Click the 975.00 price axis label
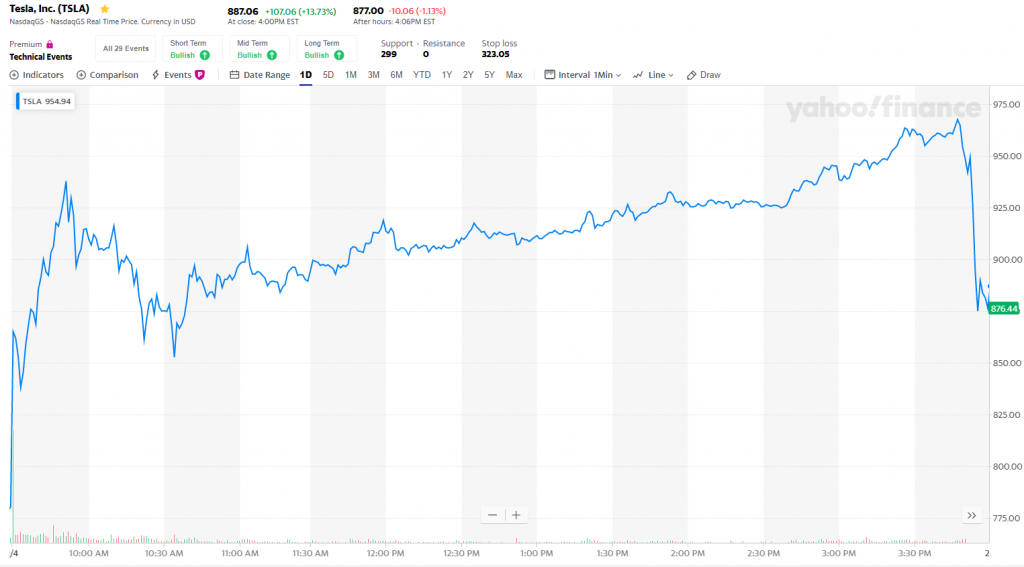This screenshot has height=567, width=1024. pyautogui.click(x=1006, y=105)
